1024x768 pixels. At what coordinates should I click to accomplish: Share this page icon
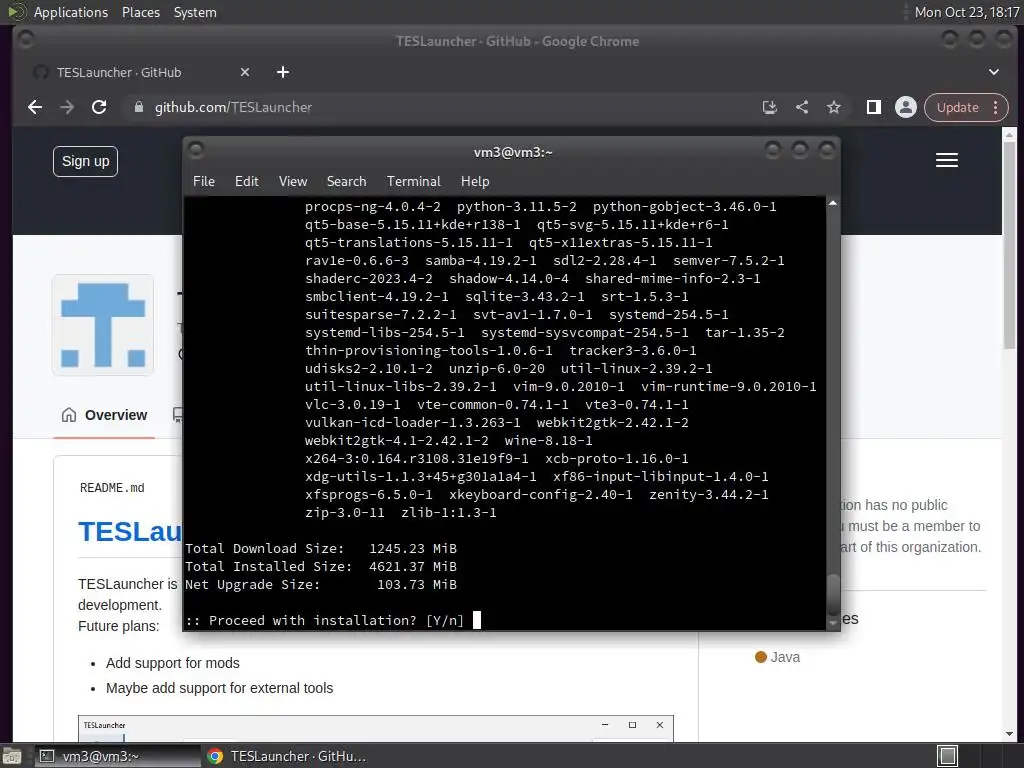(802, 107)
